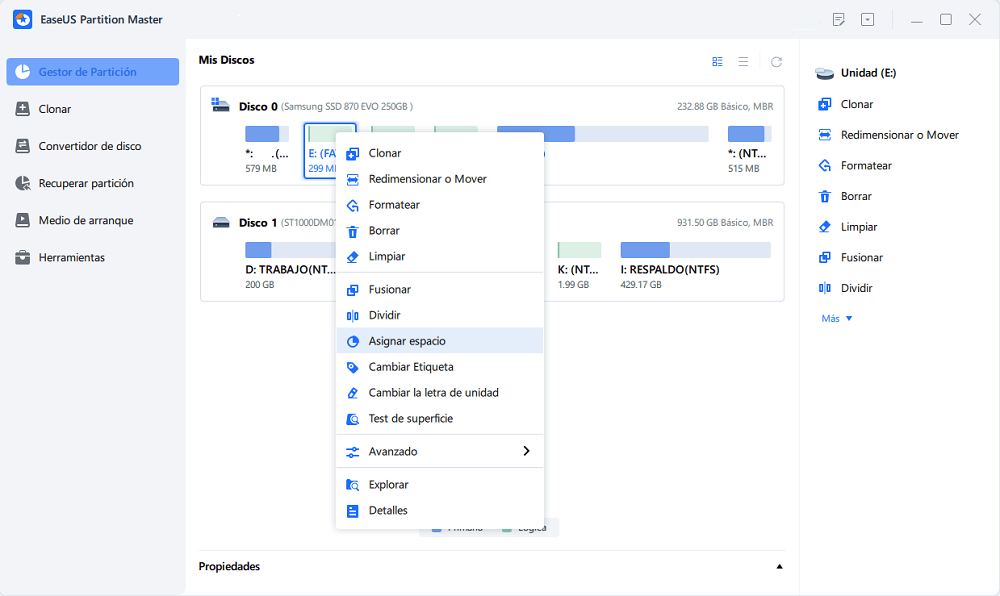Select the D: TRABAJO partition
Screen dimensions: 1000x596
(x=290, y=266)
